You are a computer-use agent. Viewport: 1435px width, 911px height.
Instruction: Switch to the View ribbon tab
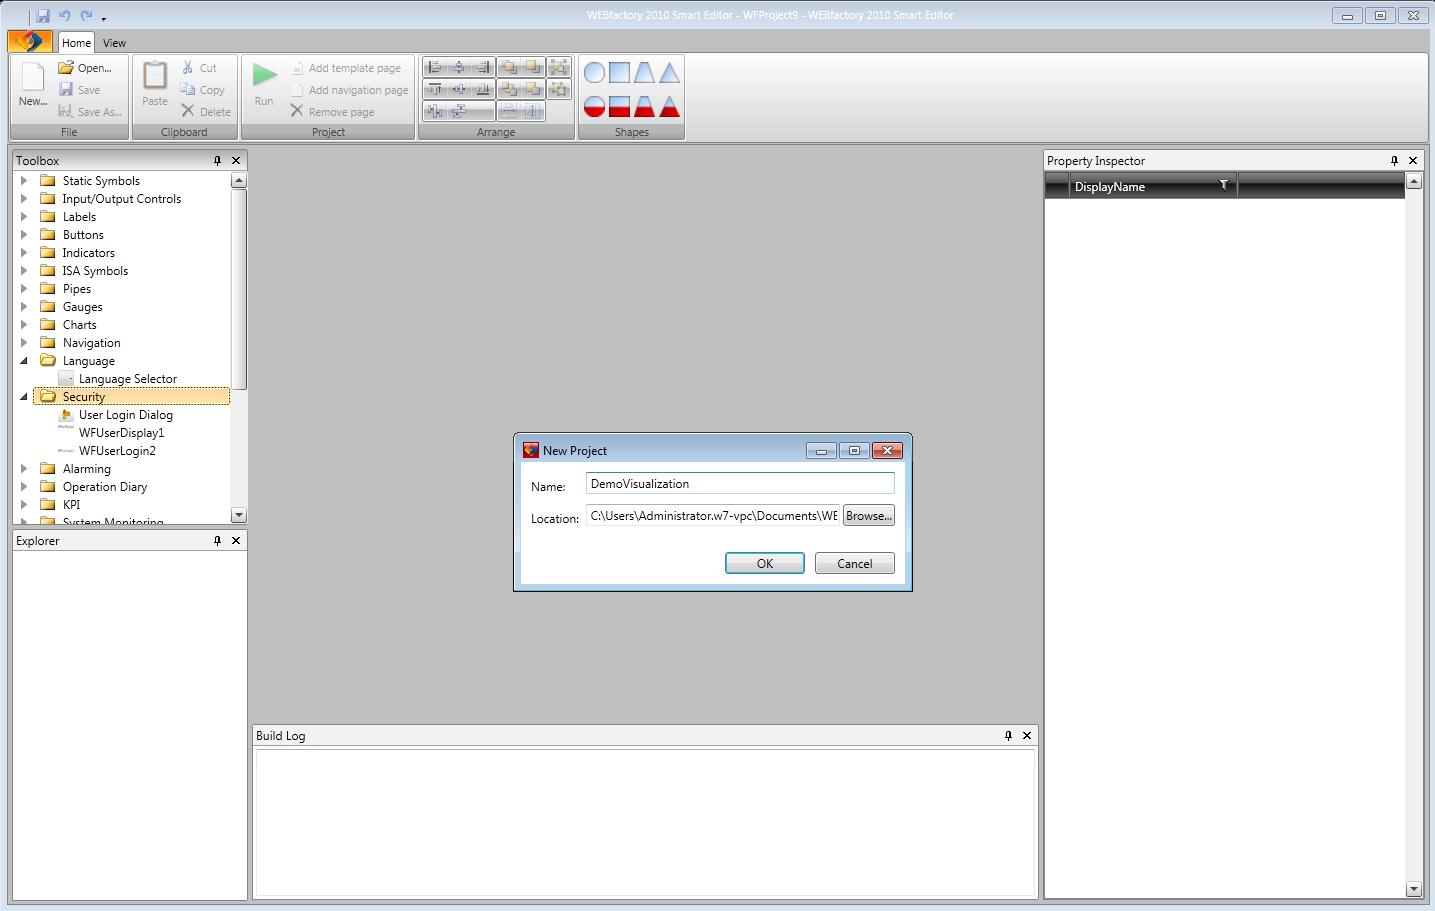click(x=114, y=43)
